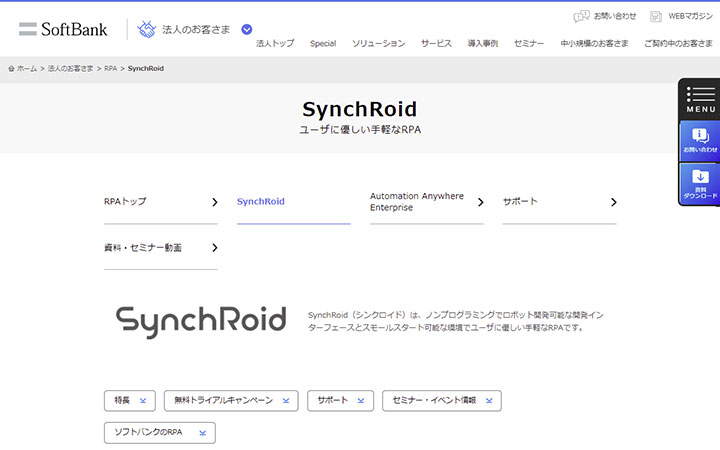Click the SynchRoid page heading
Screen dimensions: 720x450
(360, 110)
